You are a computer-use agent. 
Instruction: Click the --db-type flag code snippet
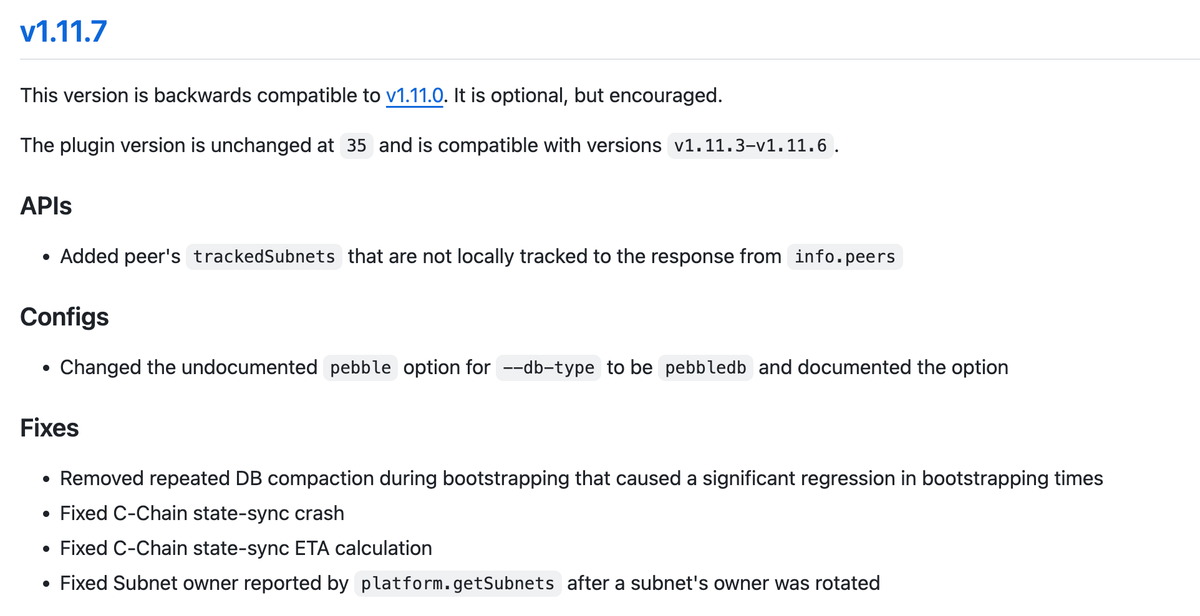(x=549, y=368)
